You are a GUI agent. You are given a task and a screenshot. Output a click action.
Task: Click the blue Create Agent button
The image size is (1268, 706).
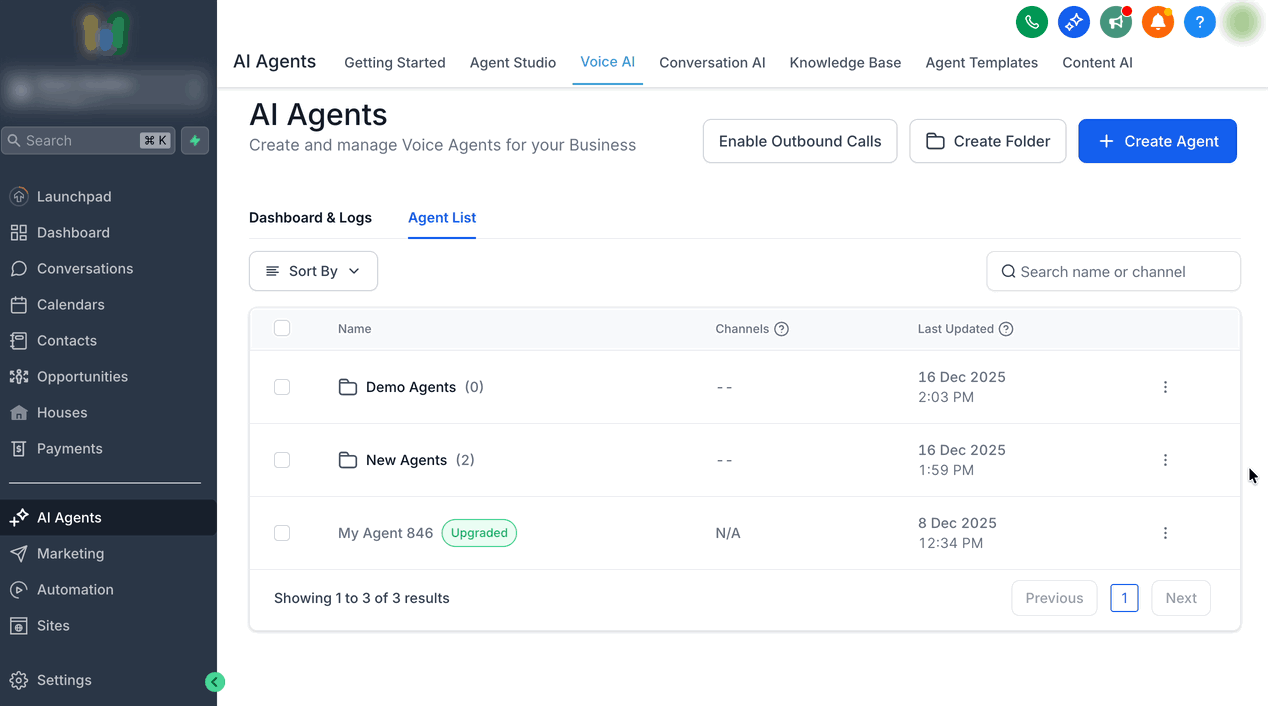tap(1158, 141)
